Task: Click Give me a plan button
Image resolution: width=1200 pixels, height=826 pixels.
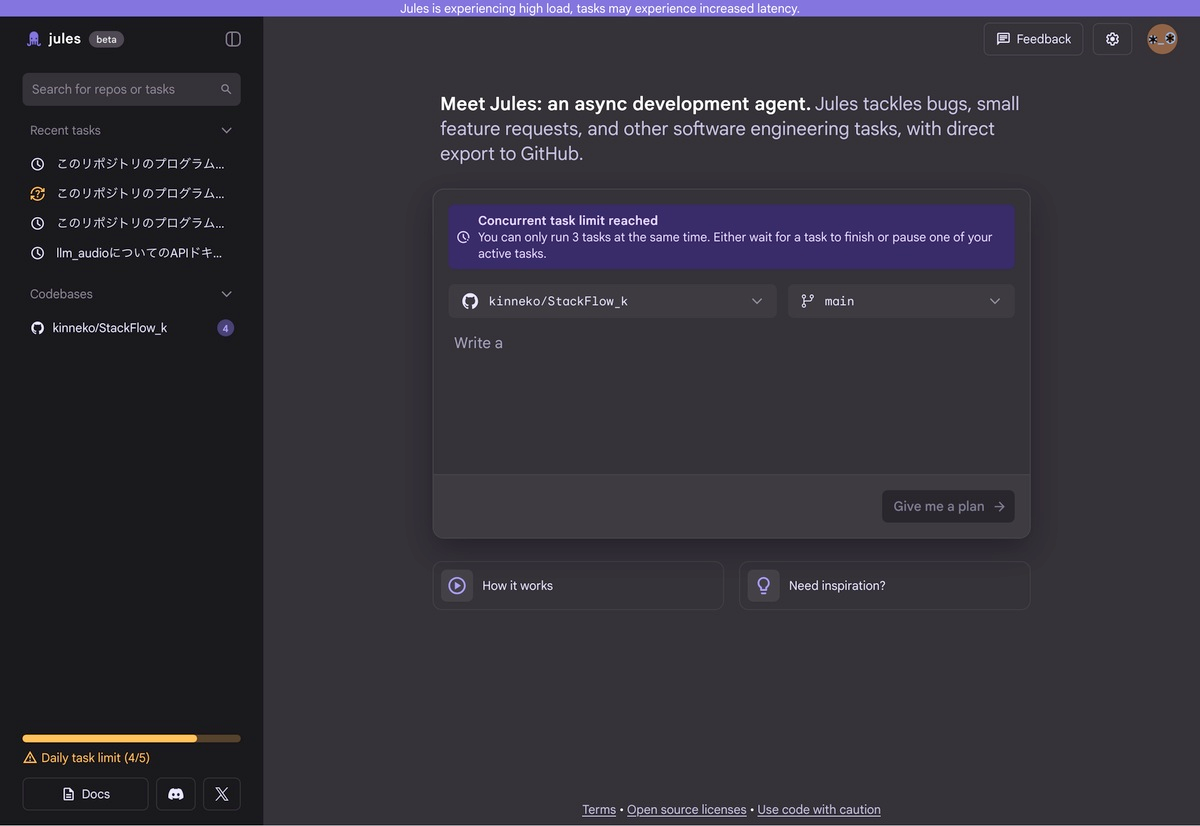Action: (x=948, y=506)
